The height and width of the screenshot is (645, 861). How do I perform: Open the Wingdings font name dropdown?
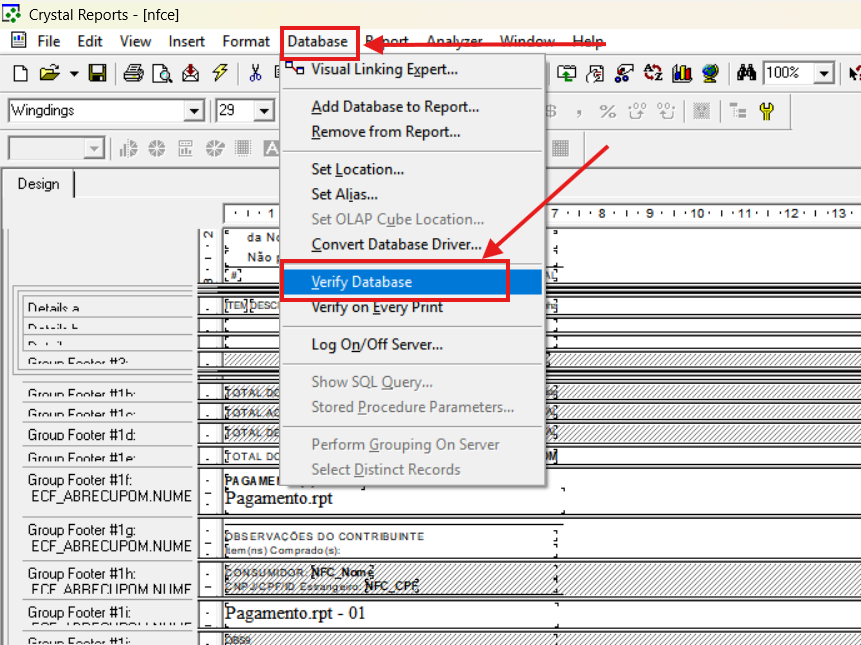pyautogui.click(x=194, y=111)
